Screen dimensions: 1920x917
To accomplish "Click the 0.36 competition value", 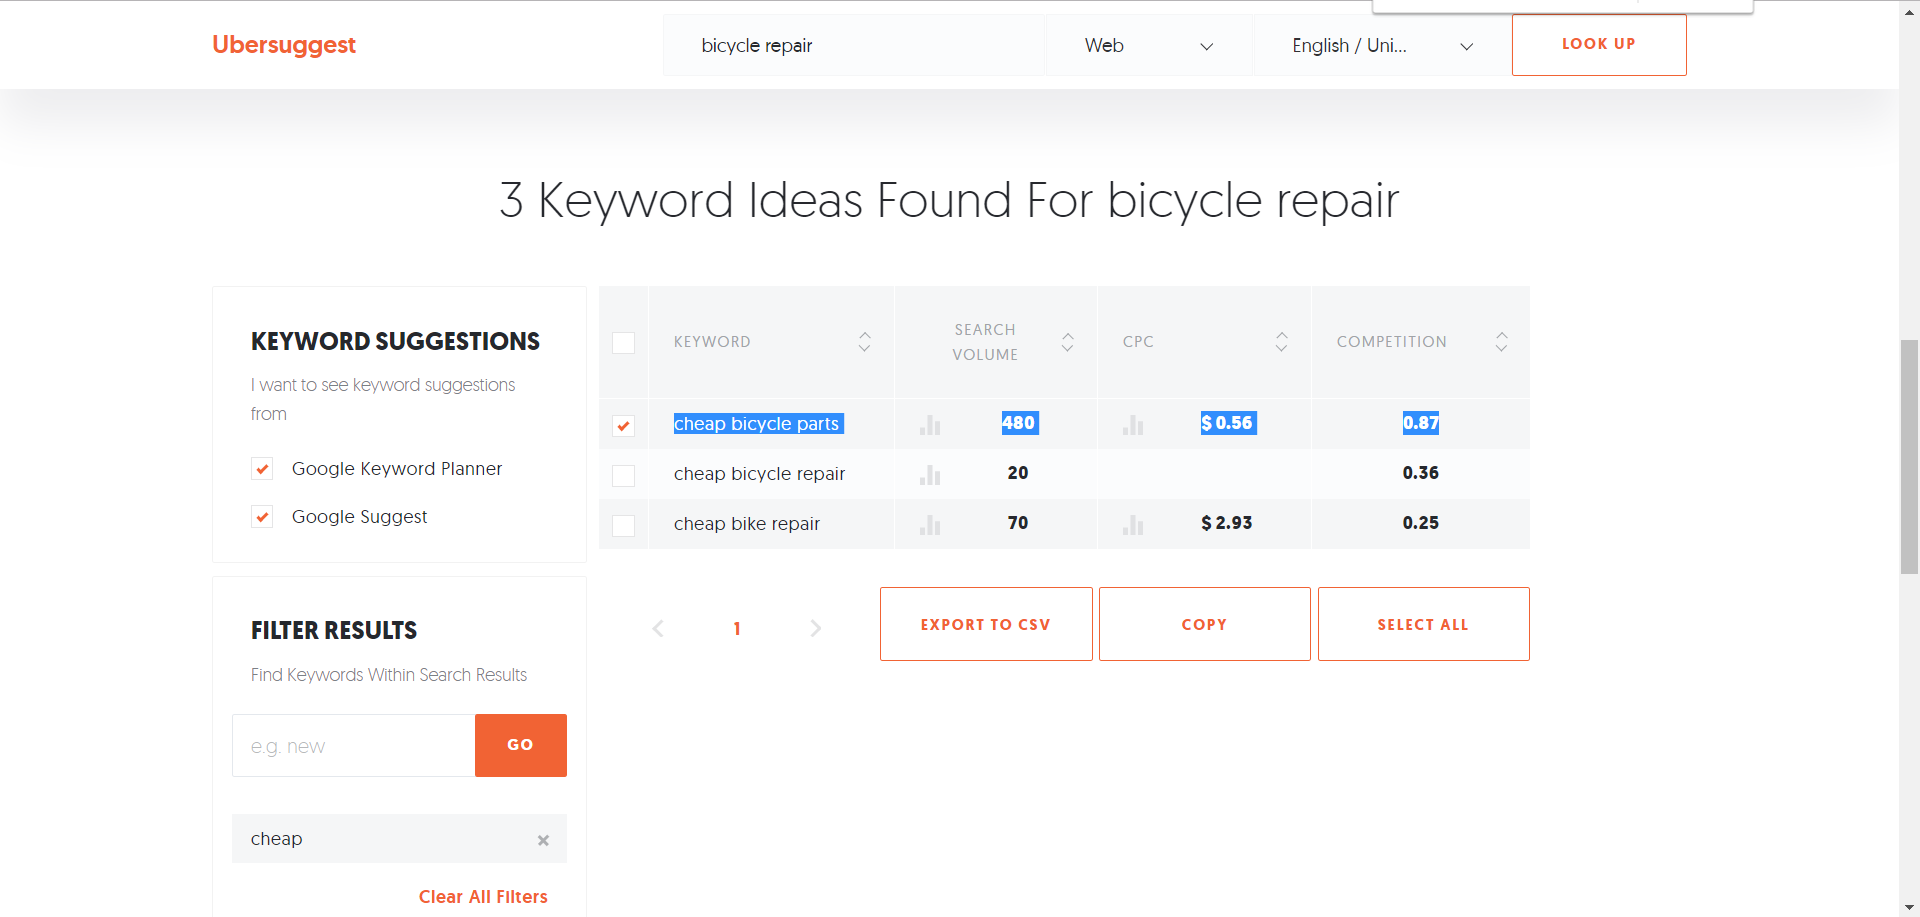I will pyautogui.click(x=1420, y=473).
